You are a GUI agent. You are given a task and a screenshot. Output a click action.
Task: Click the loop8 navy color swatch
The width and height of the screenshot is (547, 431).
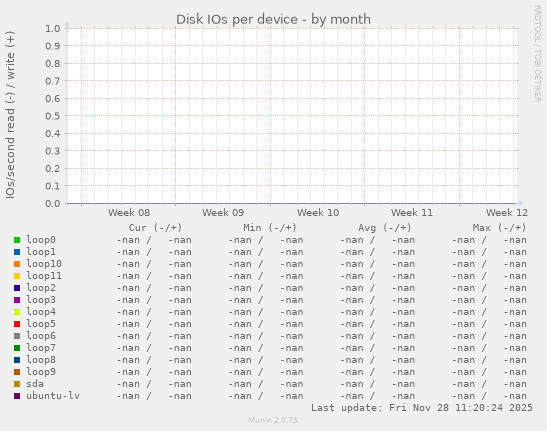click(17, 360)
